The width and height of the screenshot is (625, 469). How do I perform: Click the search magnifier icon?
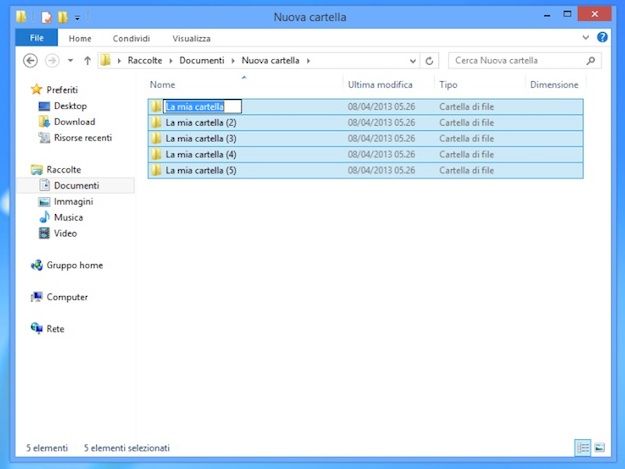click(591, 61)
